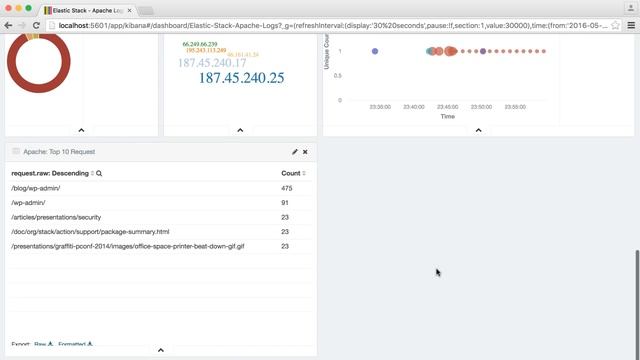Collapse the unique count chart panel caret
This screenshot has height=360, width=640.
click(x=478, y=130)
